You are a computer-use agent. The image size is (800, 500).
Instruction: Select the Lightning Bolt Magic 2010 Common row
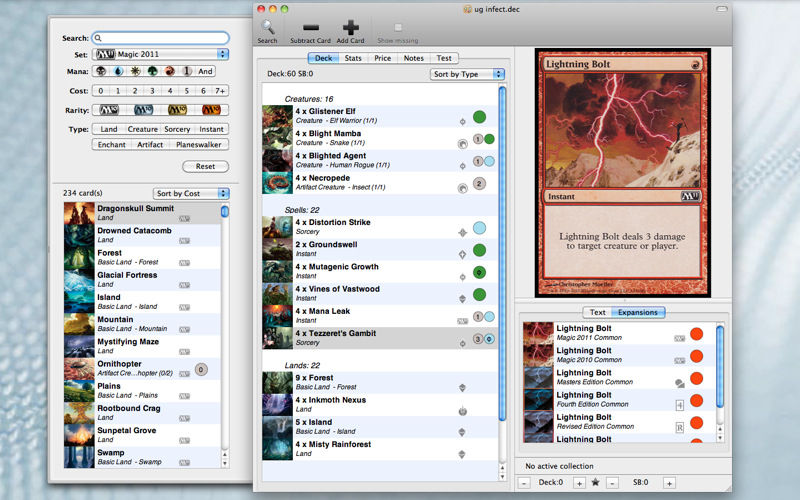[618, 355]
